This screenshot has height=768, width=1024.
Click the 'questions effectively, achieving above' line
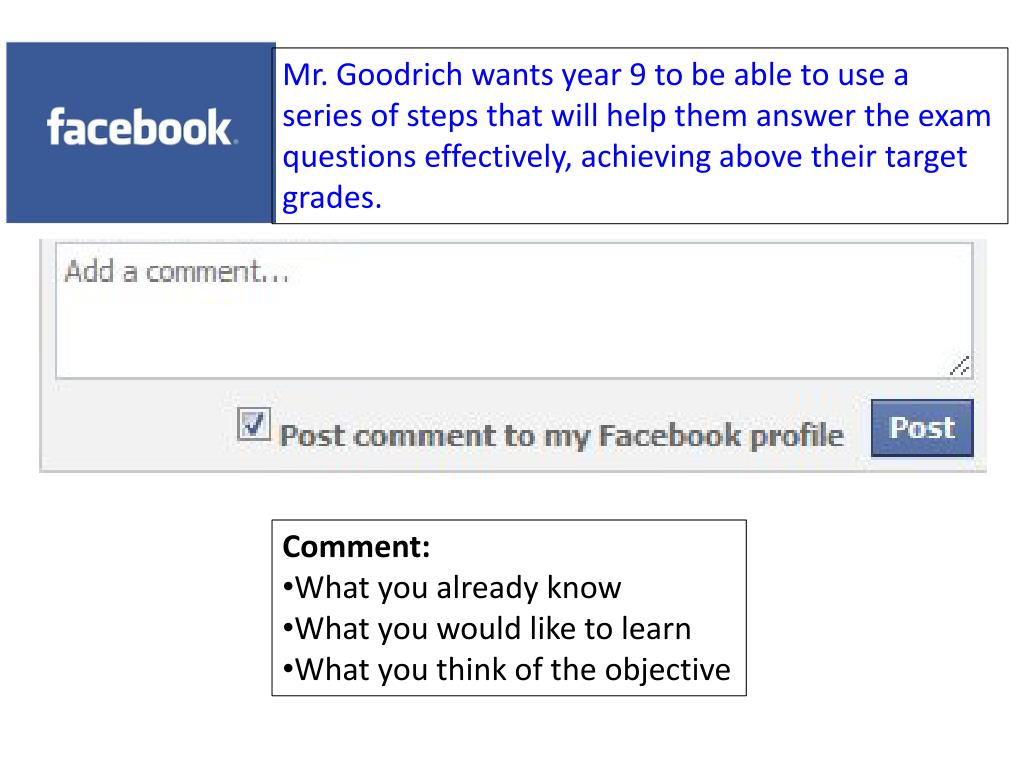click(x=624, y=157)
